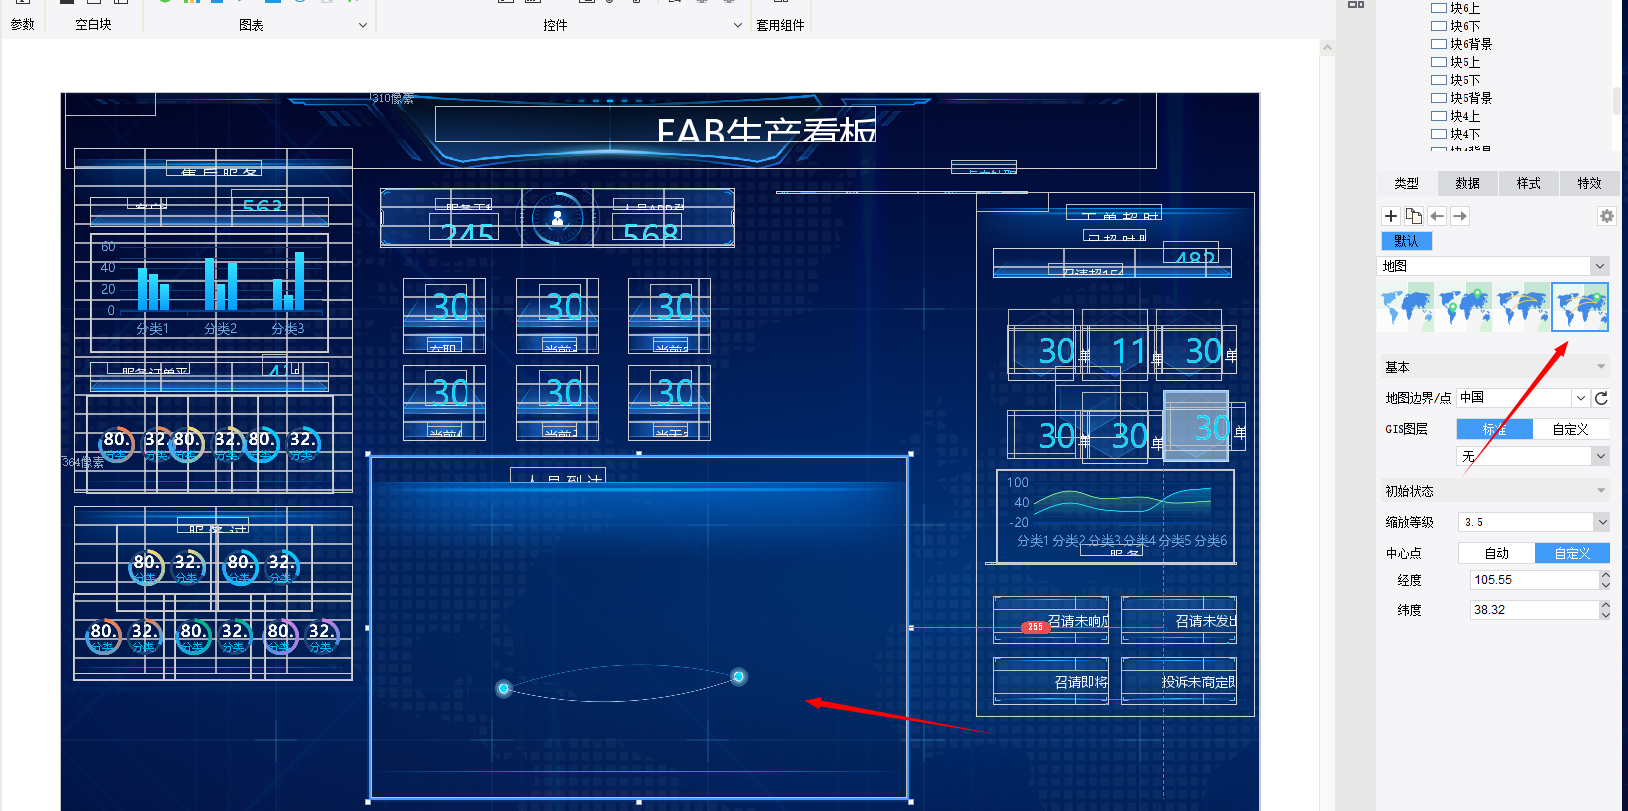
Task: Increase 经度 value with up stepper
Action: click(1605, 575)
